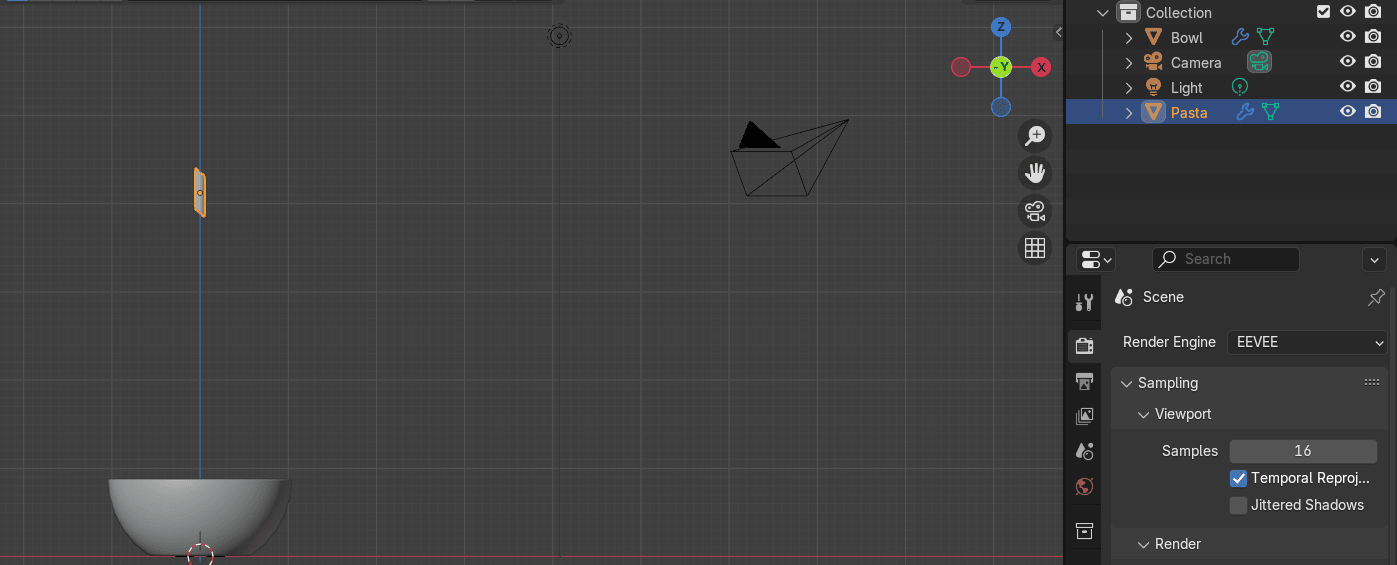The width and height of the screenshot is (1397, 565).
Task: Open the Render Engine dropdown
Action: point(1307,342)
